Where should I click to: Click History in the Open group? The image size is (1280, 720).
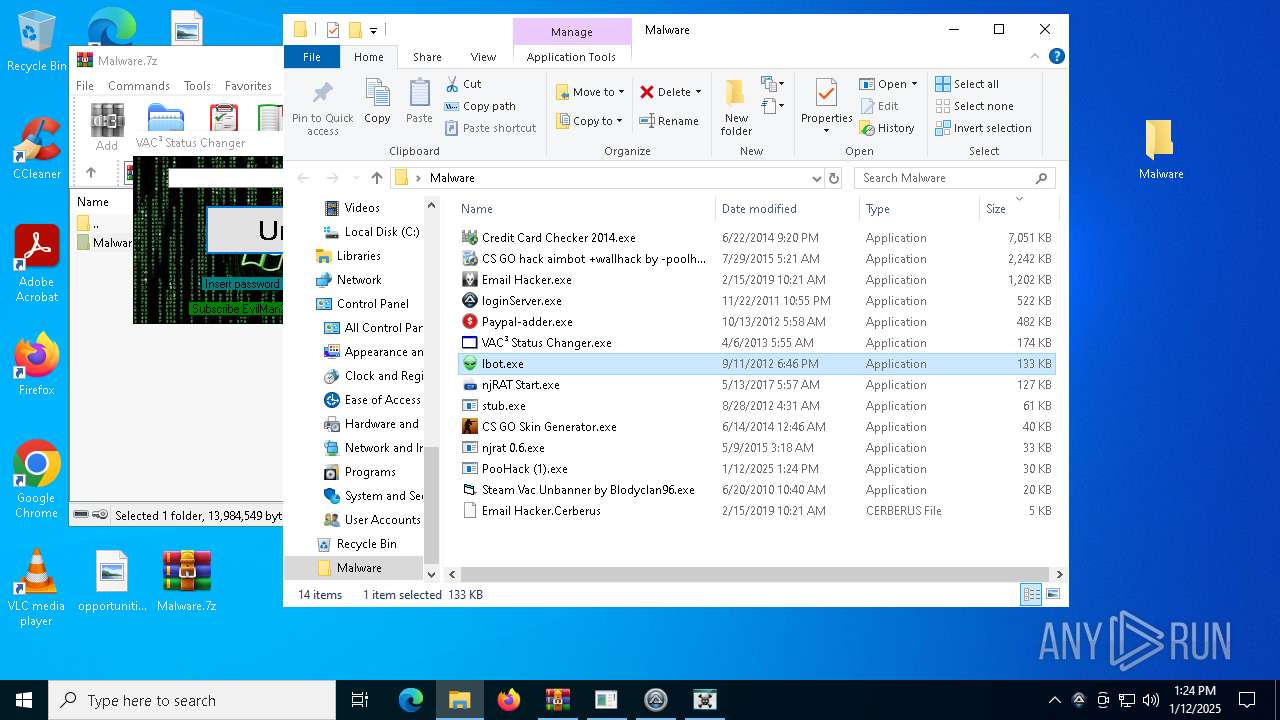tap(887, 128)
